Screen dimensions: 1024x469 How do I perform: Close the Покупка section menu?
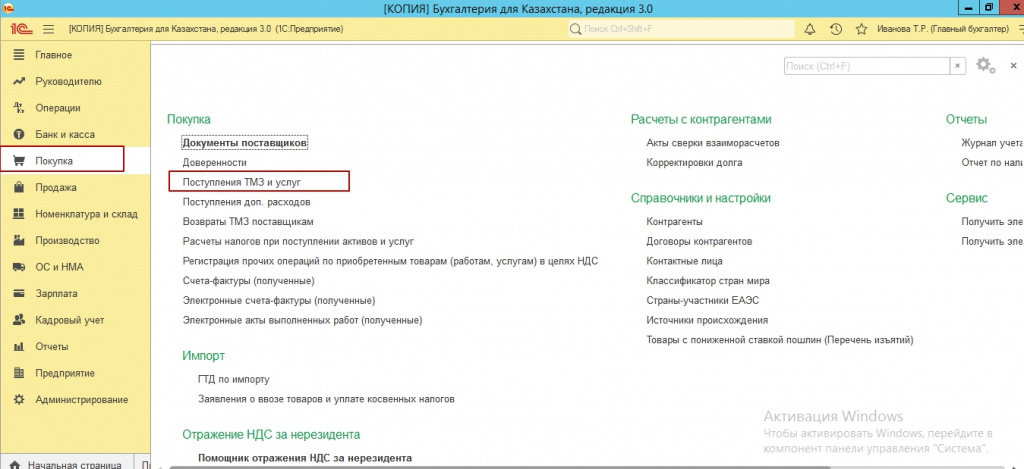click(1014, 65)
